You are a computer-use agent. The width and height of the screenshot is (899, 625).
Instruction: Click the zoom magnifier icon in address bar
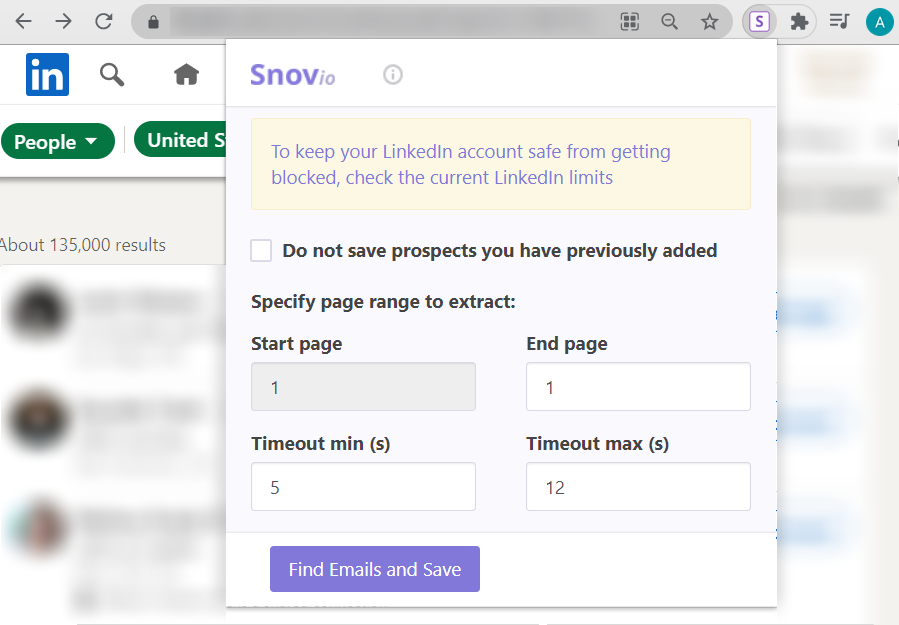(669, 21)
